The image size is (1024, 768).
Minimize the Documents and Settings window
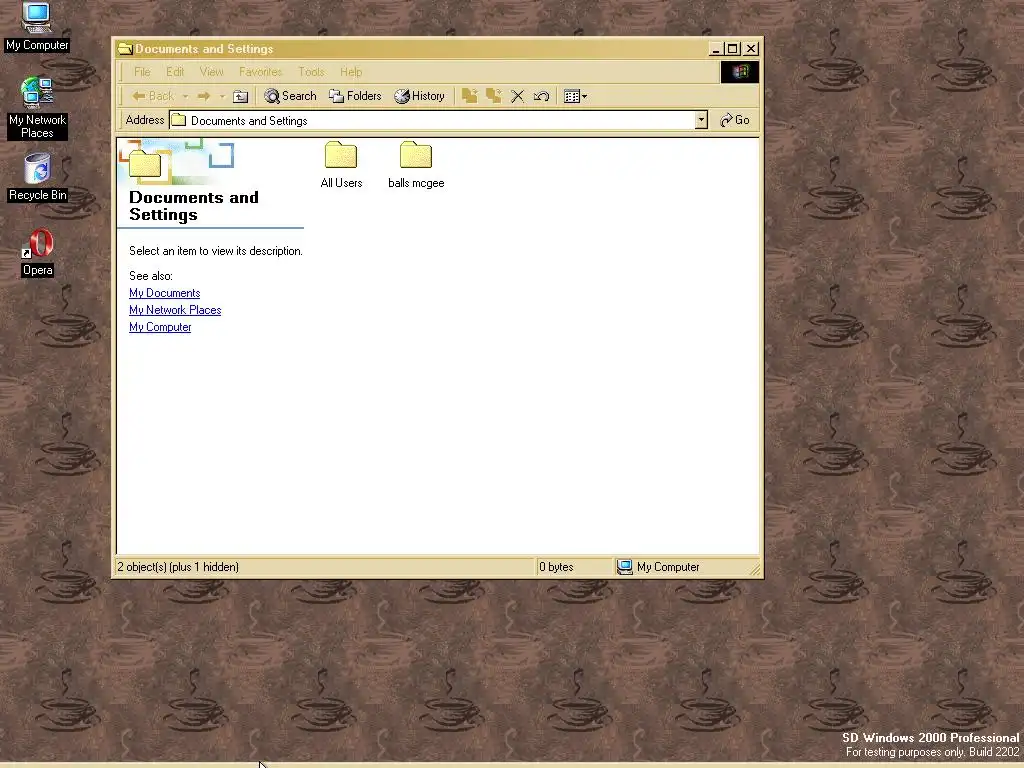[x=716, y=49]
